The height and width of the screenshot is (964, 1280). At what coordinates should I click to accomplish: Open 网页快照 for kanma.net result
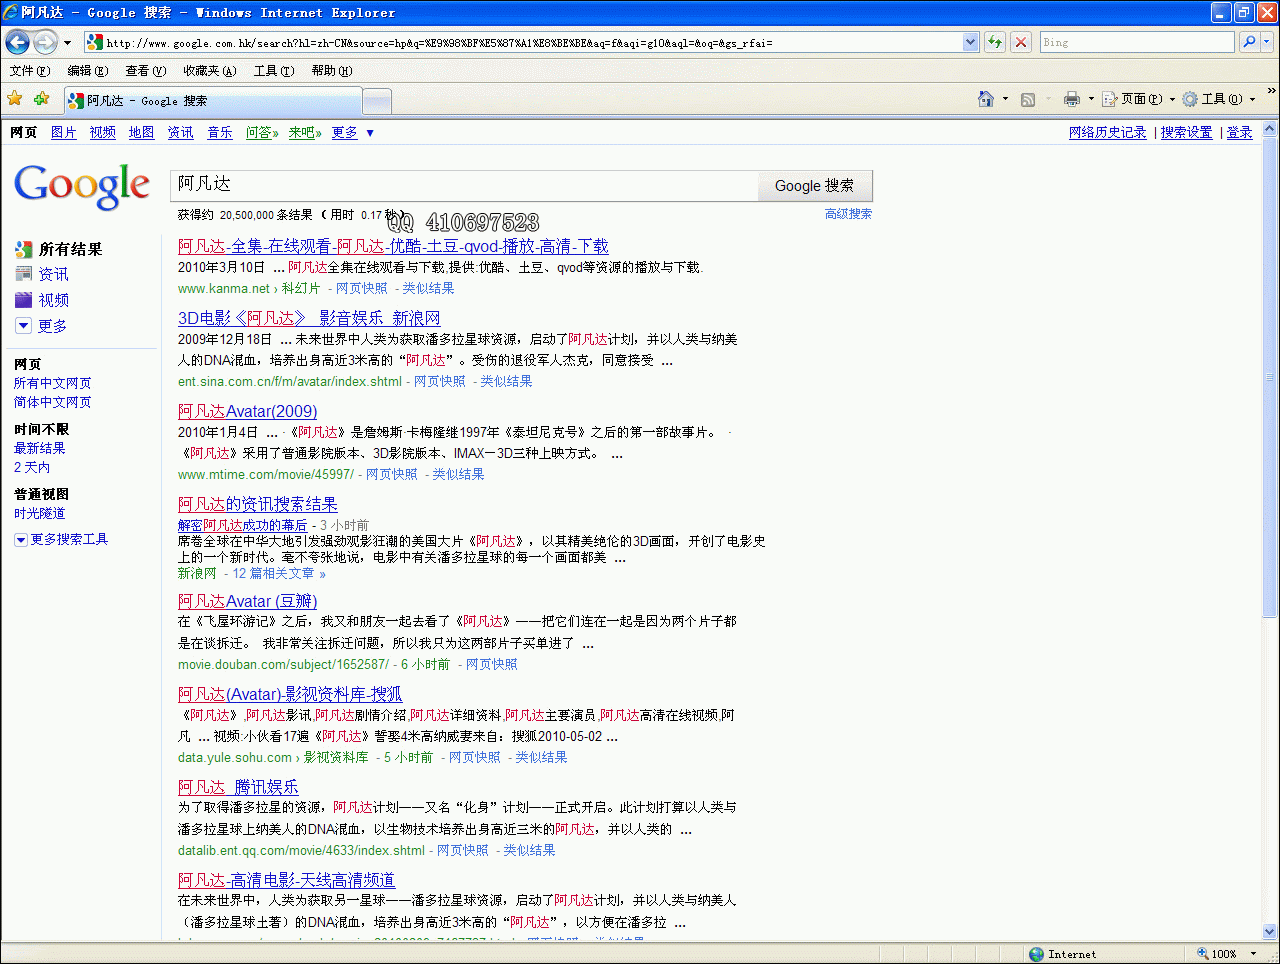362,288
